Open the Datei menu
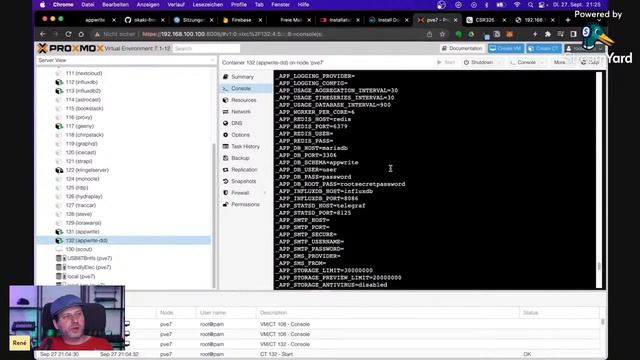640x360 pixels. click(x=87, y=4)
